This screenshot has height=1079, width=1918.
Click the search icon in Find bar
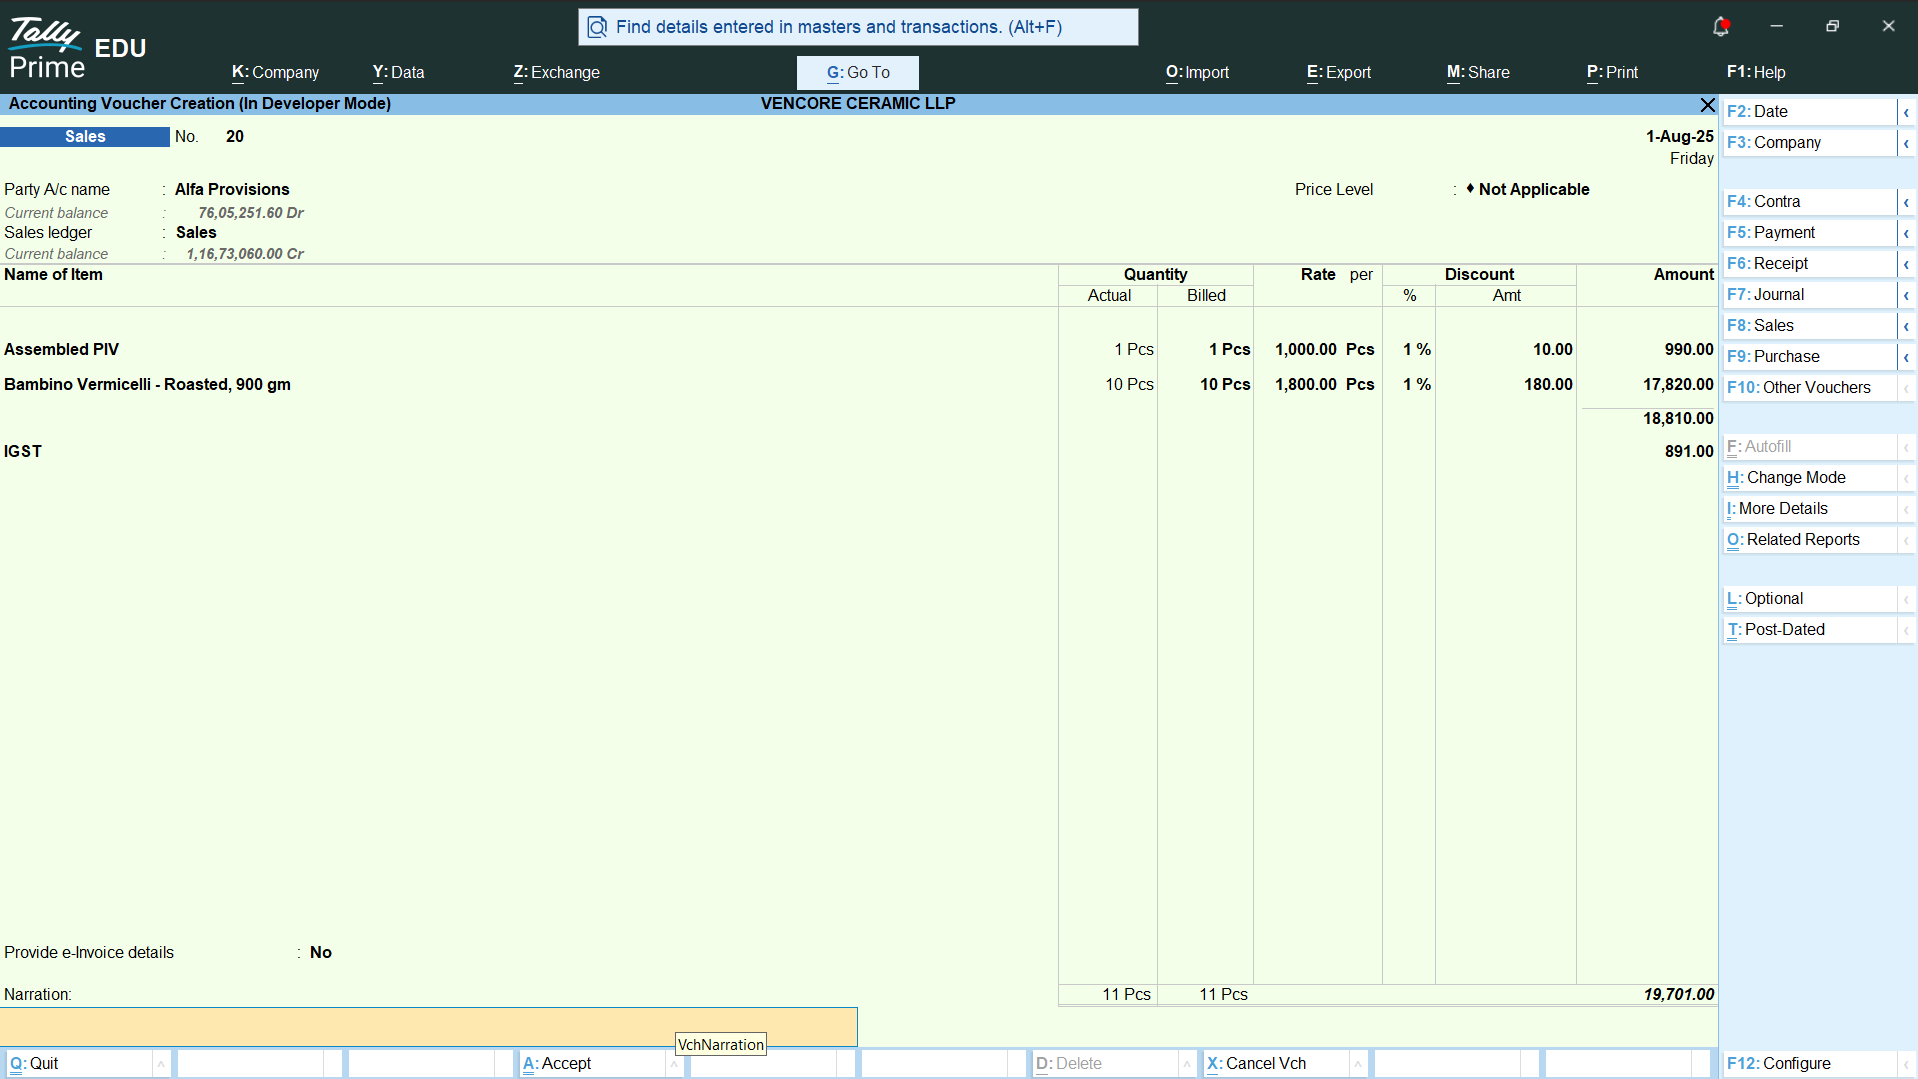597,27
